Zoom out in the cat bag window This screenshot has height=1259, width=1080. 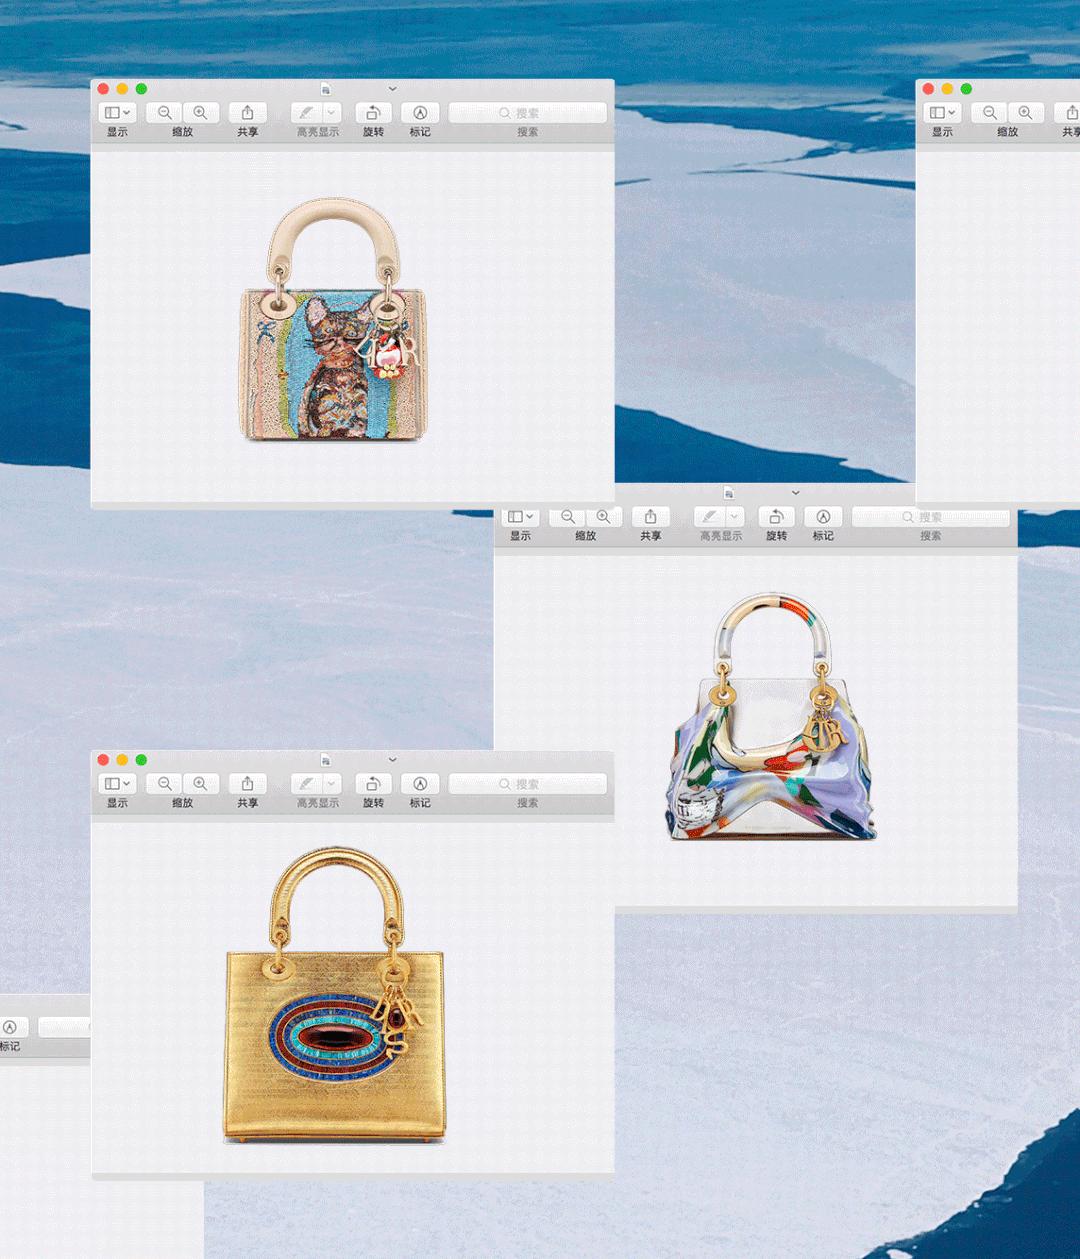[165, 113]
